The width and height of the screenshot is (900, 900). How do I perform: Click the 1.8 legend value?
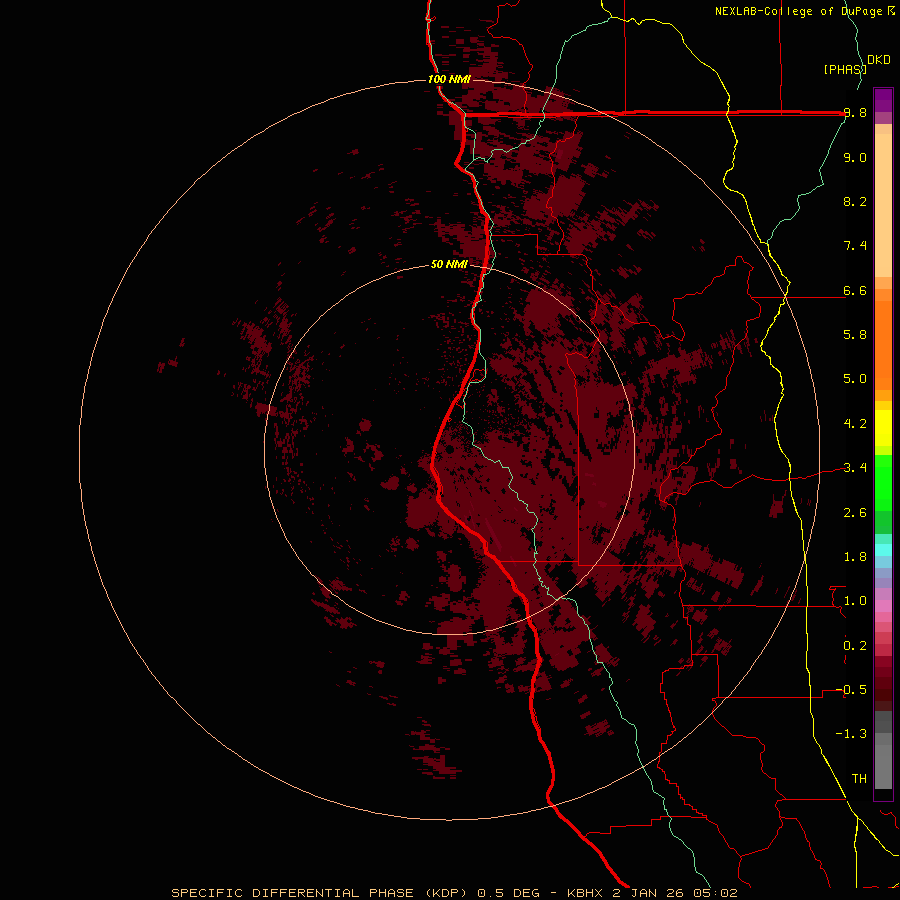tap(855, 557)
